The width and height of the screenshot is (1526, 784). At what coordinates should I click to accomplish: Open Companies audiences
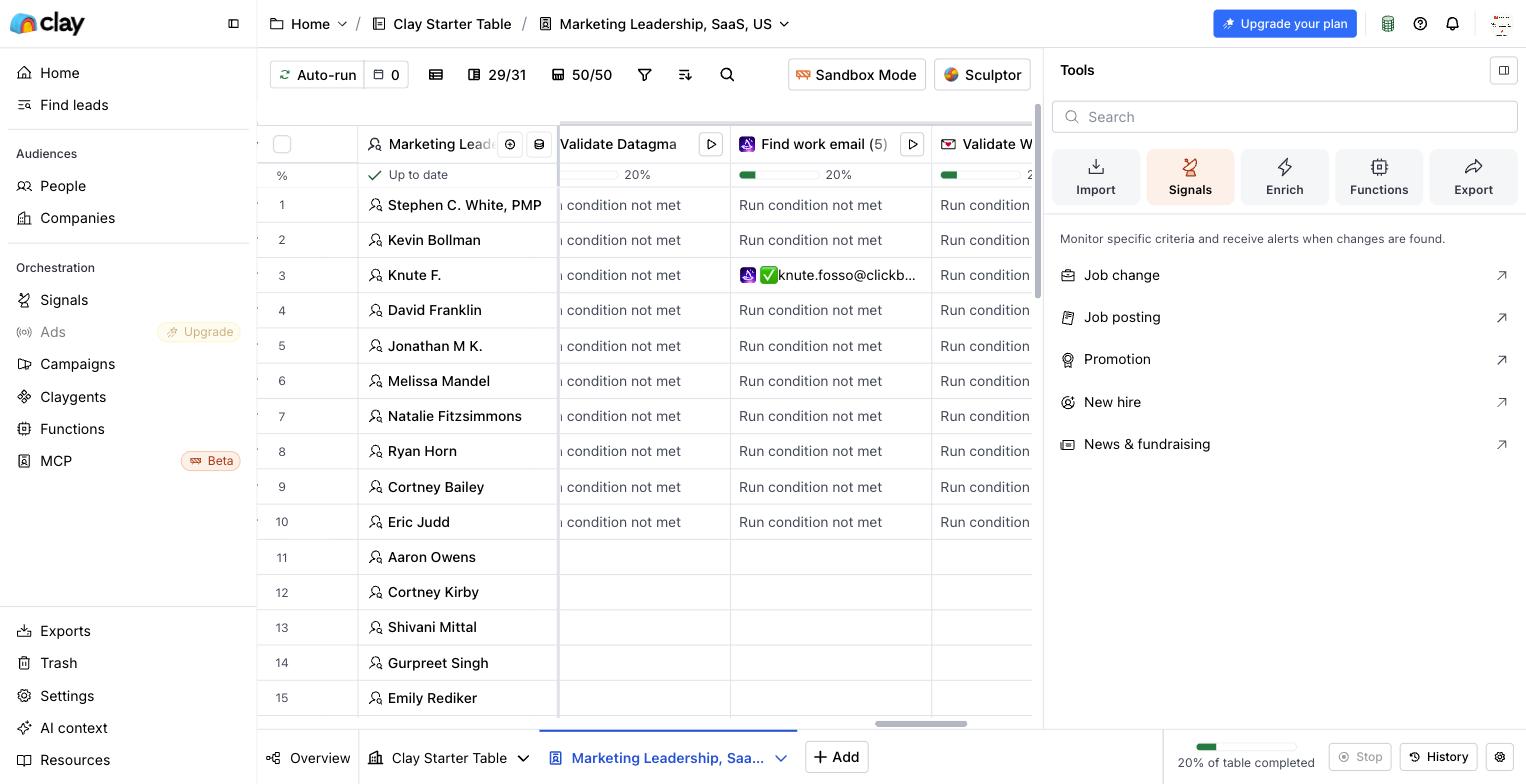coord(128,218)
